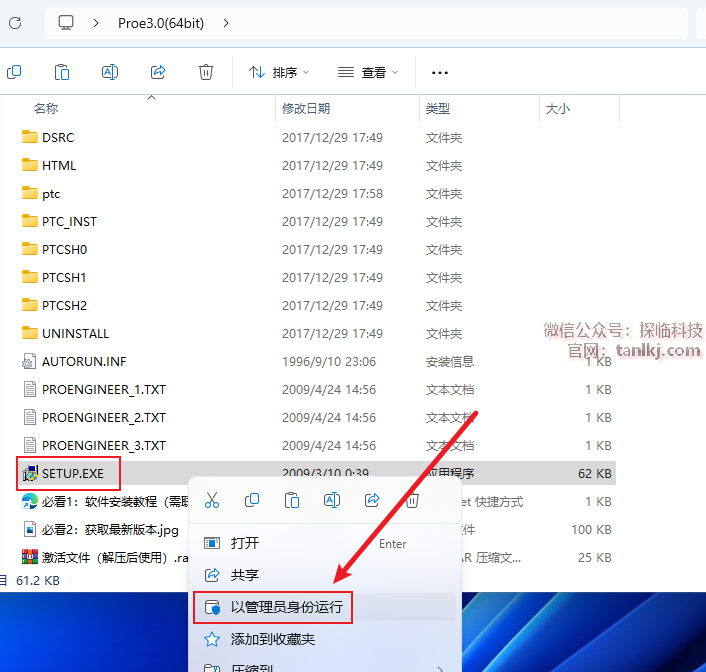Viewport: 706px width, 672px height.
Task: Click the toolbar Rename icon
Action: [x=110, y=72]
